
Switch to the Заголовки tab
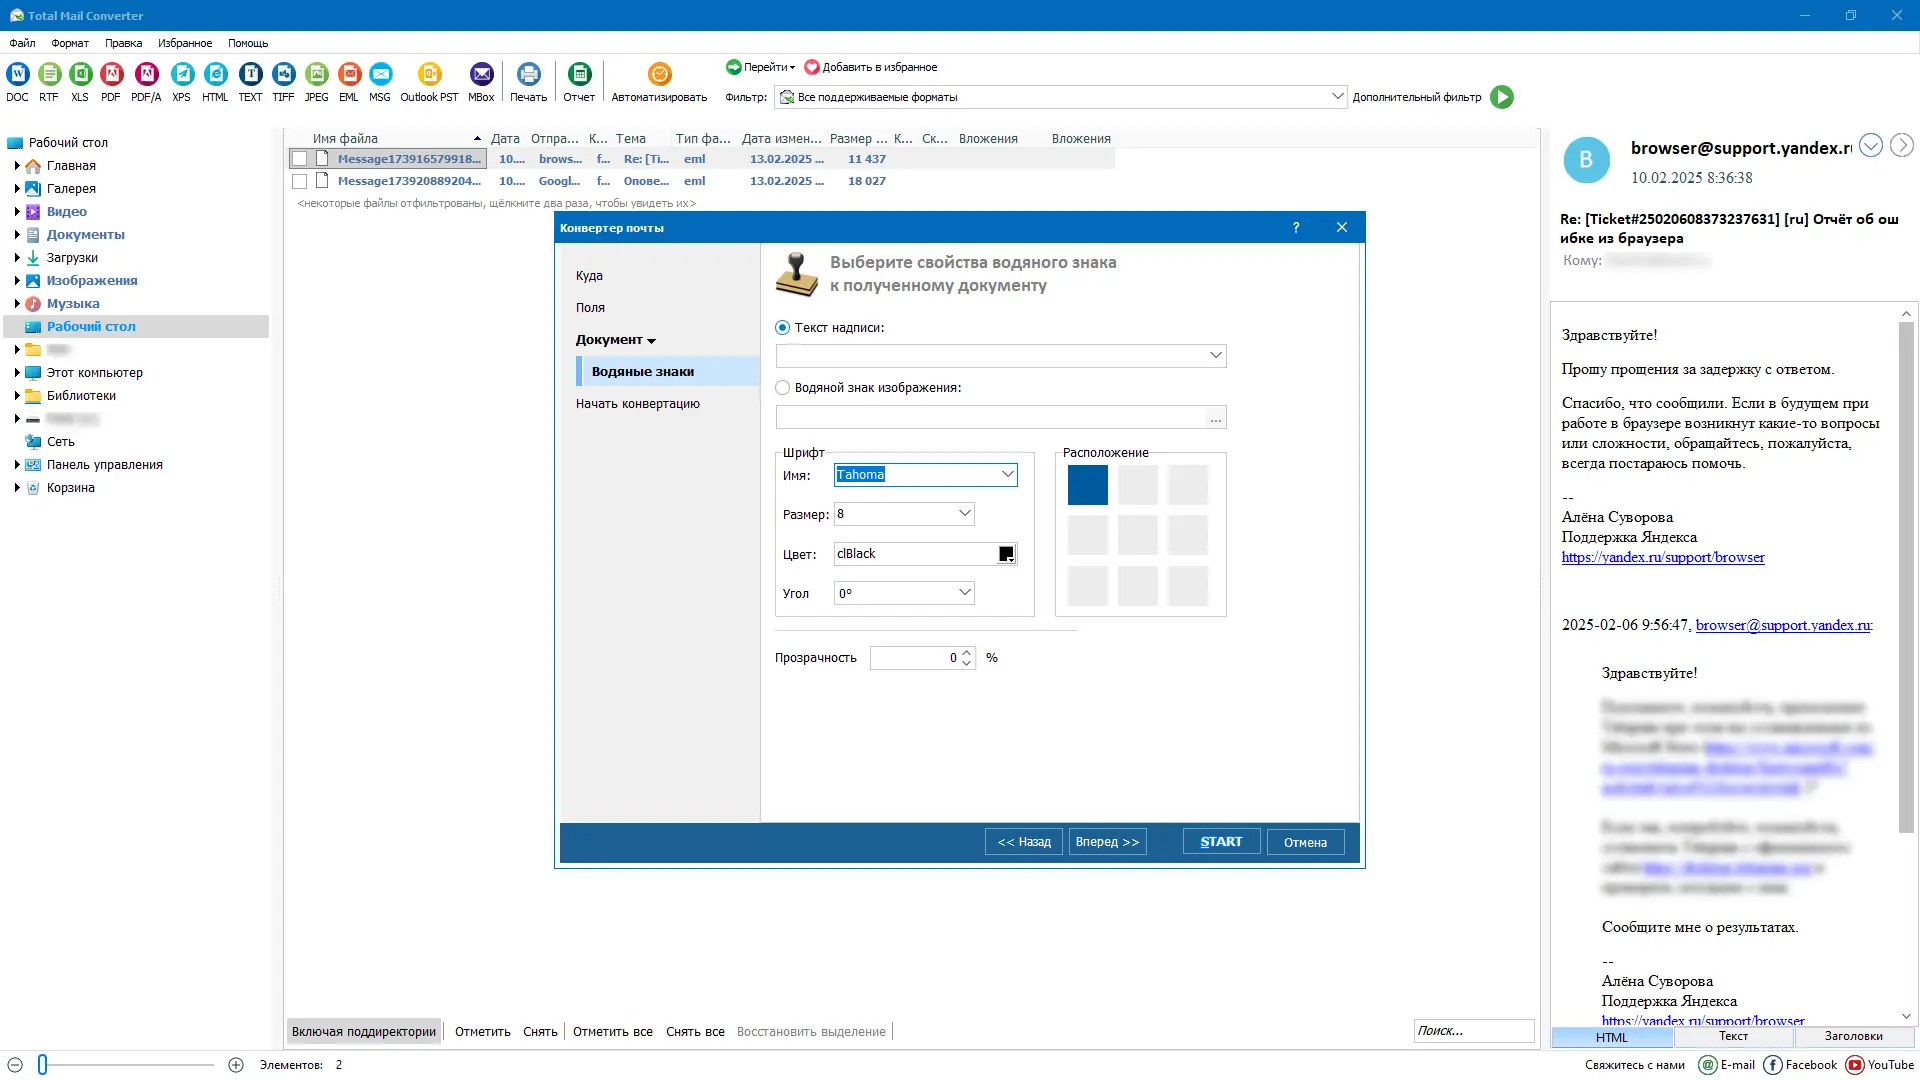(x=1853, y=1037)
